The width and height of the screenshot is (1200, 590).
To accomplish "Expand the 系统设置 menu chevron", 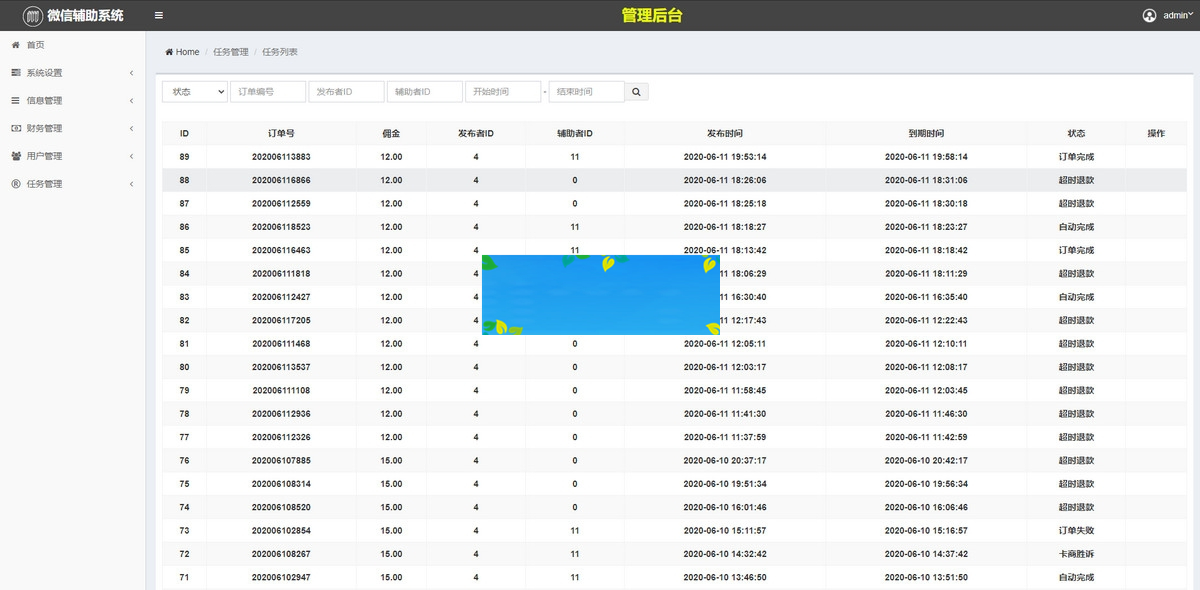I will coord(131,73).
